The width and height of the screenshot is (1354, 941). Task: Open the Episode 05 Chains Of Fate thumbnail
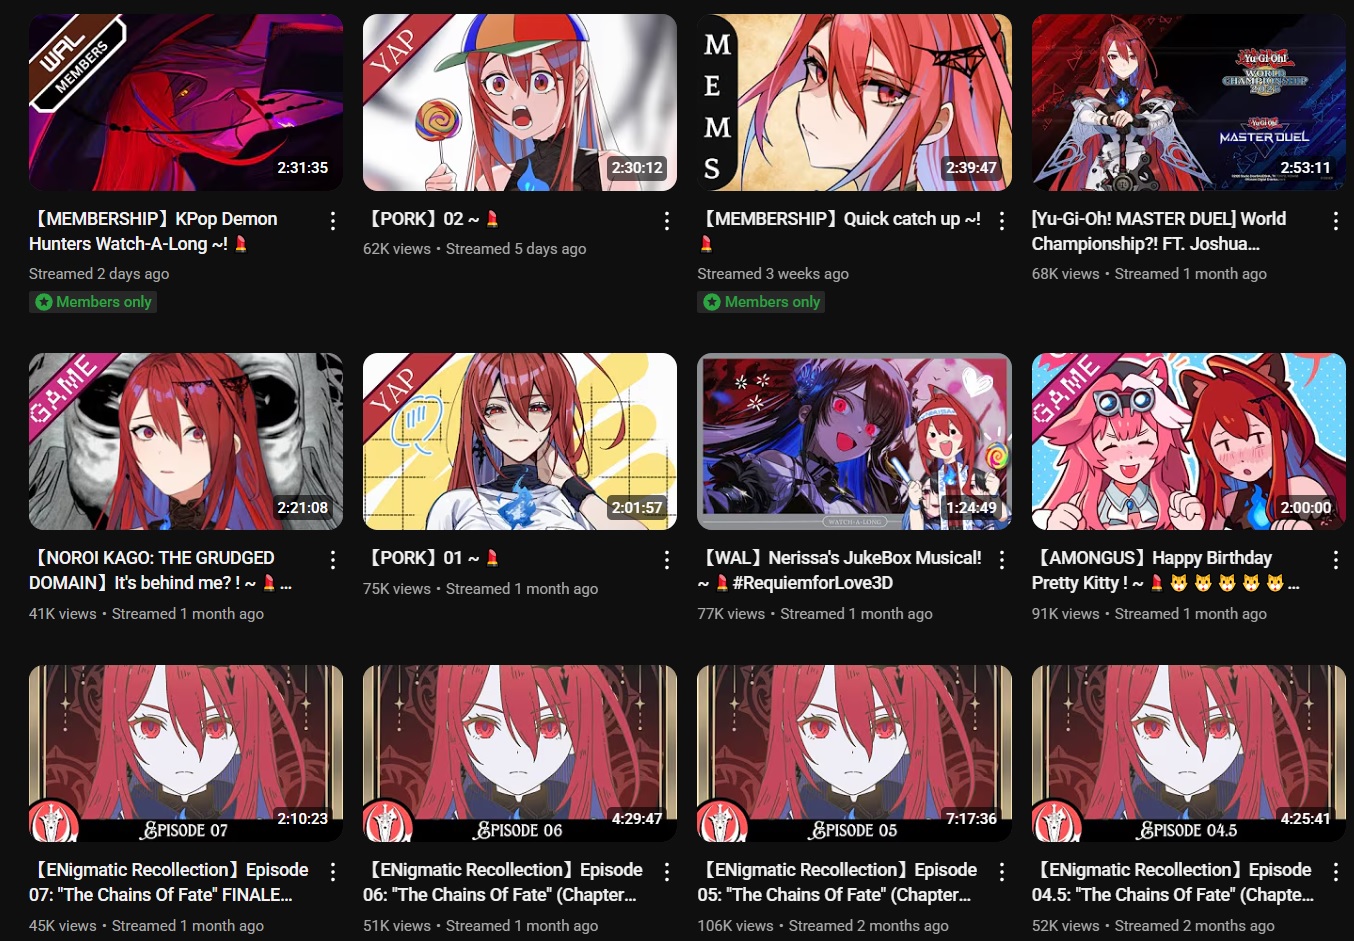coord(854,753)
